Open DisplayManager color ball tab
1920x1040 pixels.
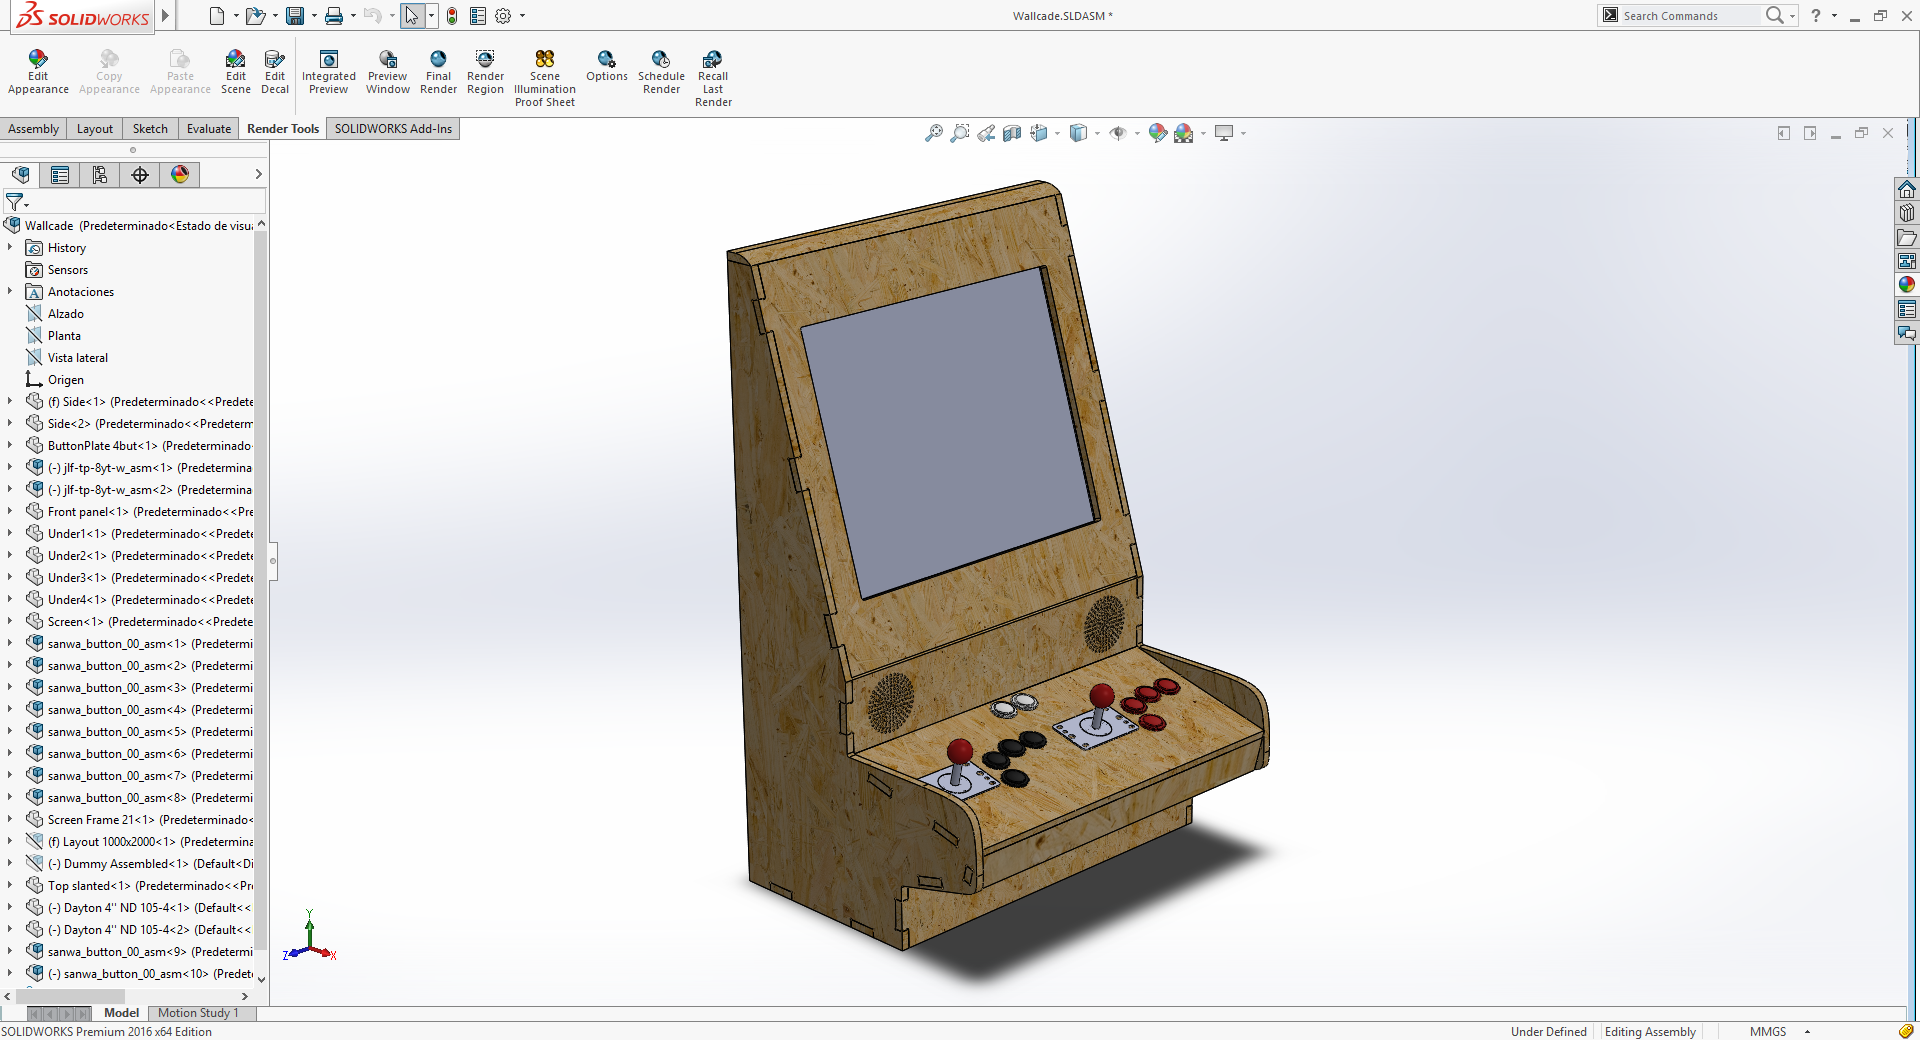(180, 175)
